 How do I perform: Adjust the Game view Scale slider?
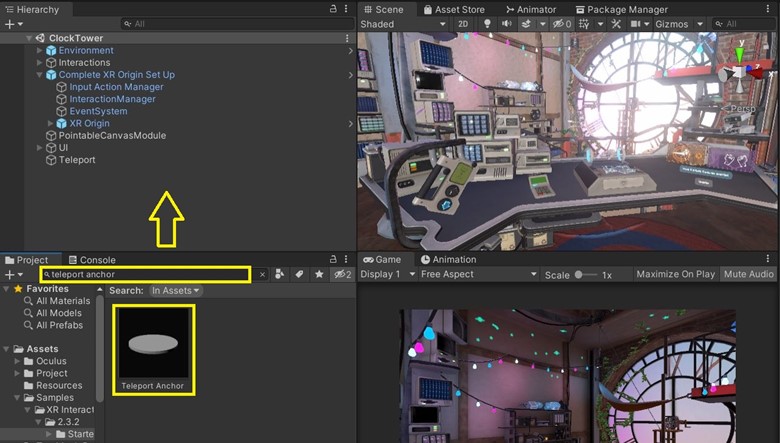[585, 274]
